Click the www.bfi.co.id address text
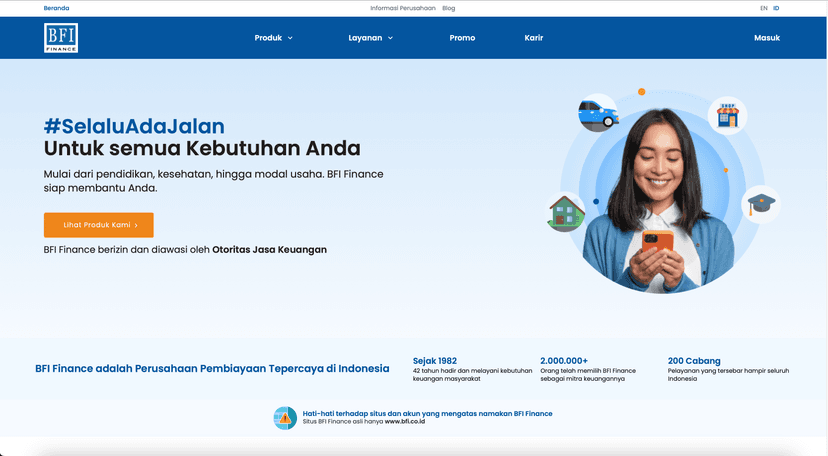This screenshot has height=456, width=828. point(404,422)
